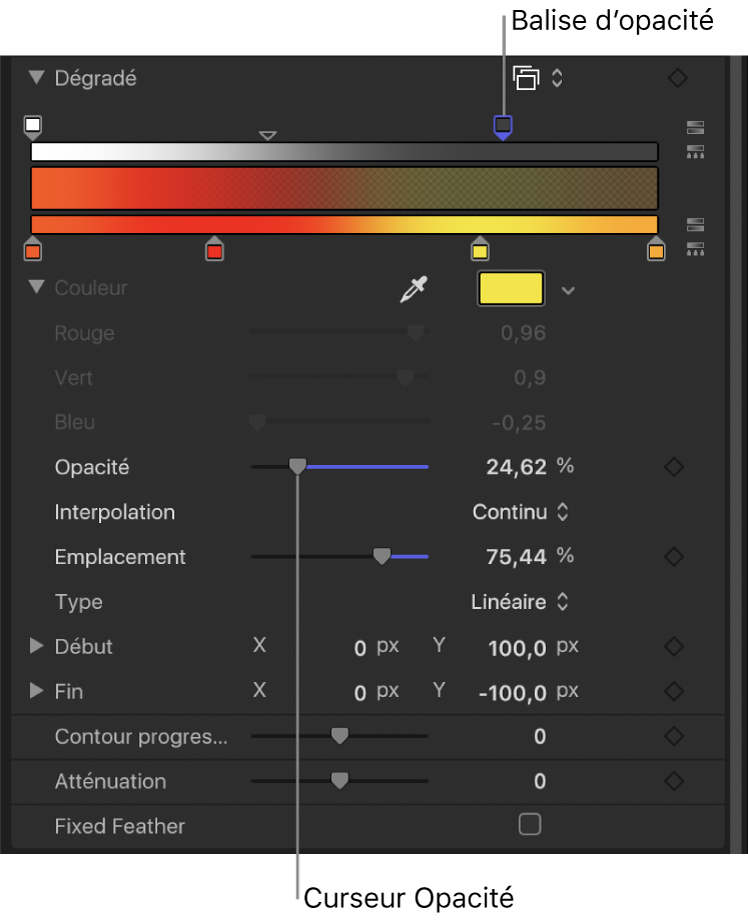
Task: Expand the Fin parameter row
Action: (x=37, y=691)
